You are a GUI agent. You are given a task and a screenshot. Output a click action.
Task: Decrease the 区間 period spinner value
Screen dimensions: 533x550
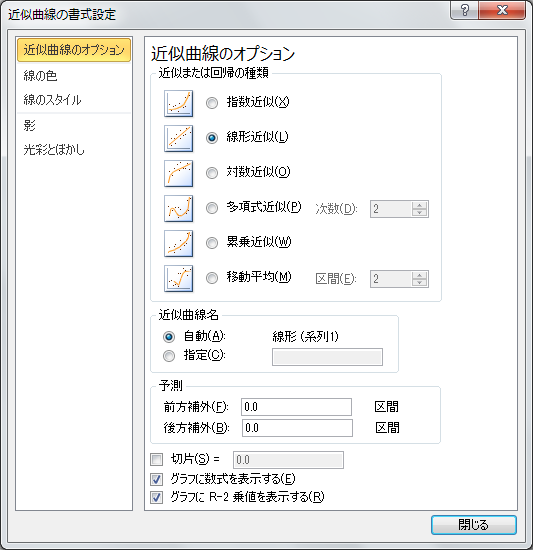(419, 282)
